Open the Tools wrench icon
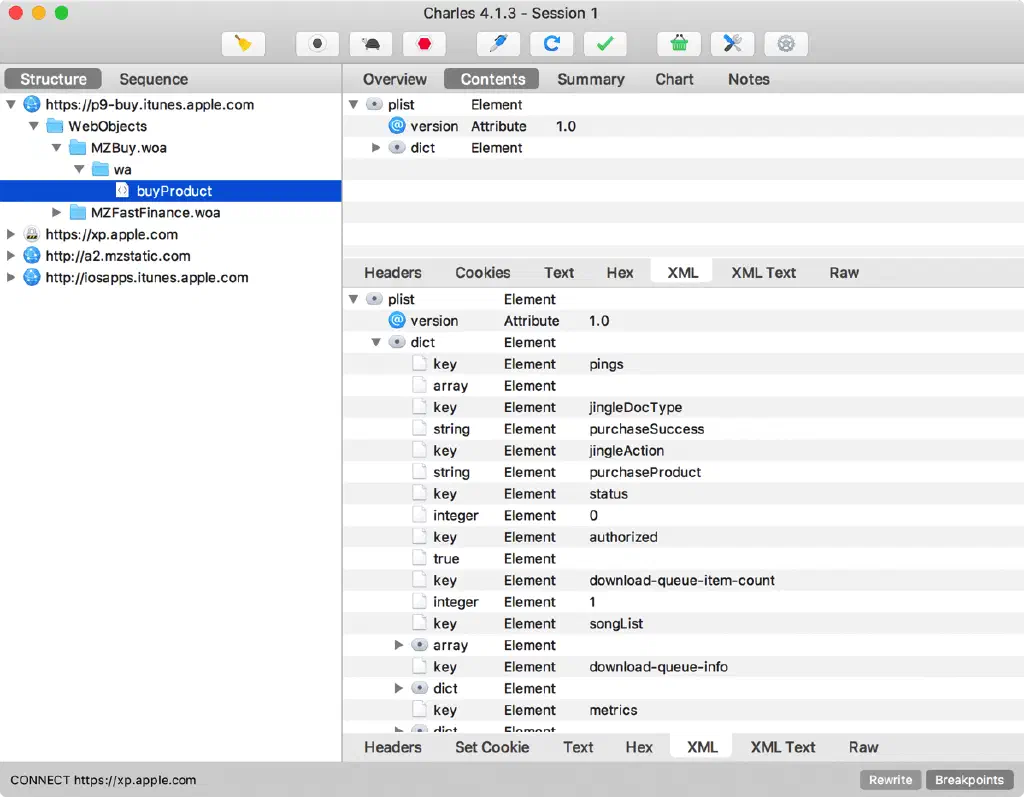Screen dimensions: 1024x797 coord(732,44)
